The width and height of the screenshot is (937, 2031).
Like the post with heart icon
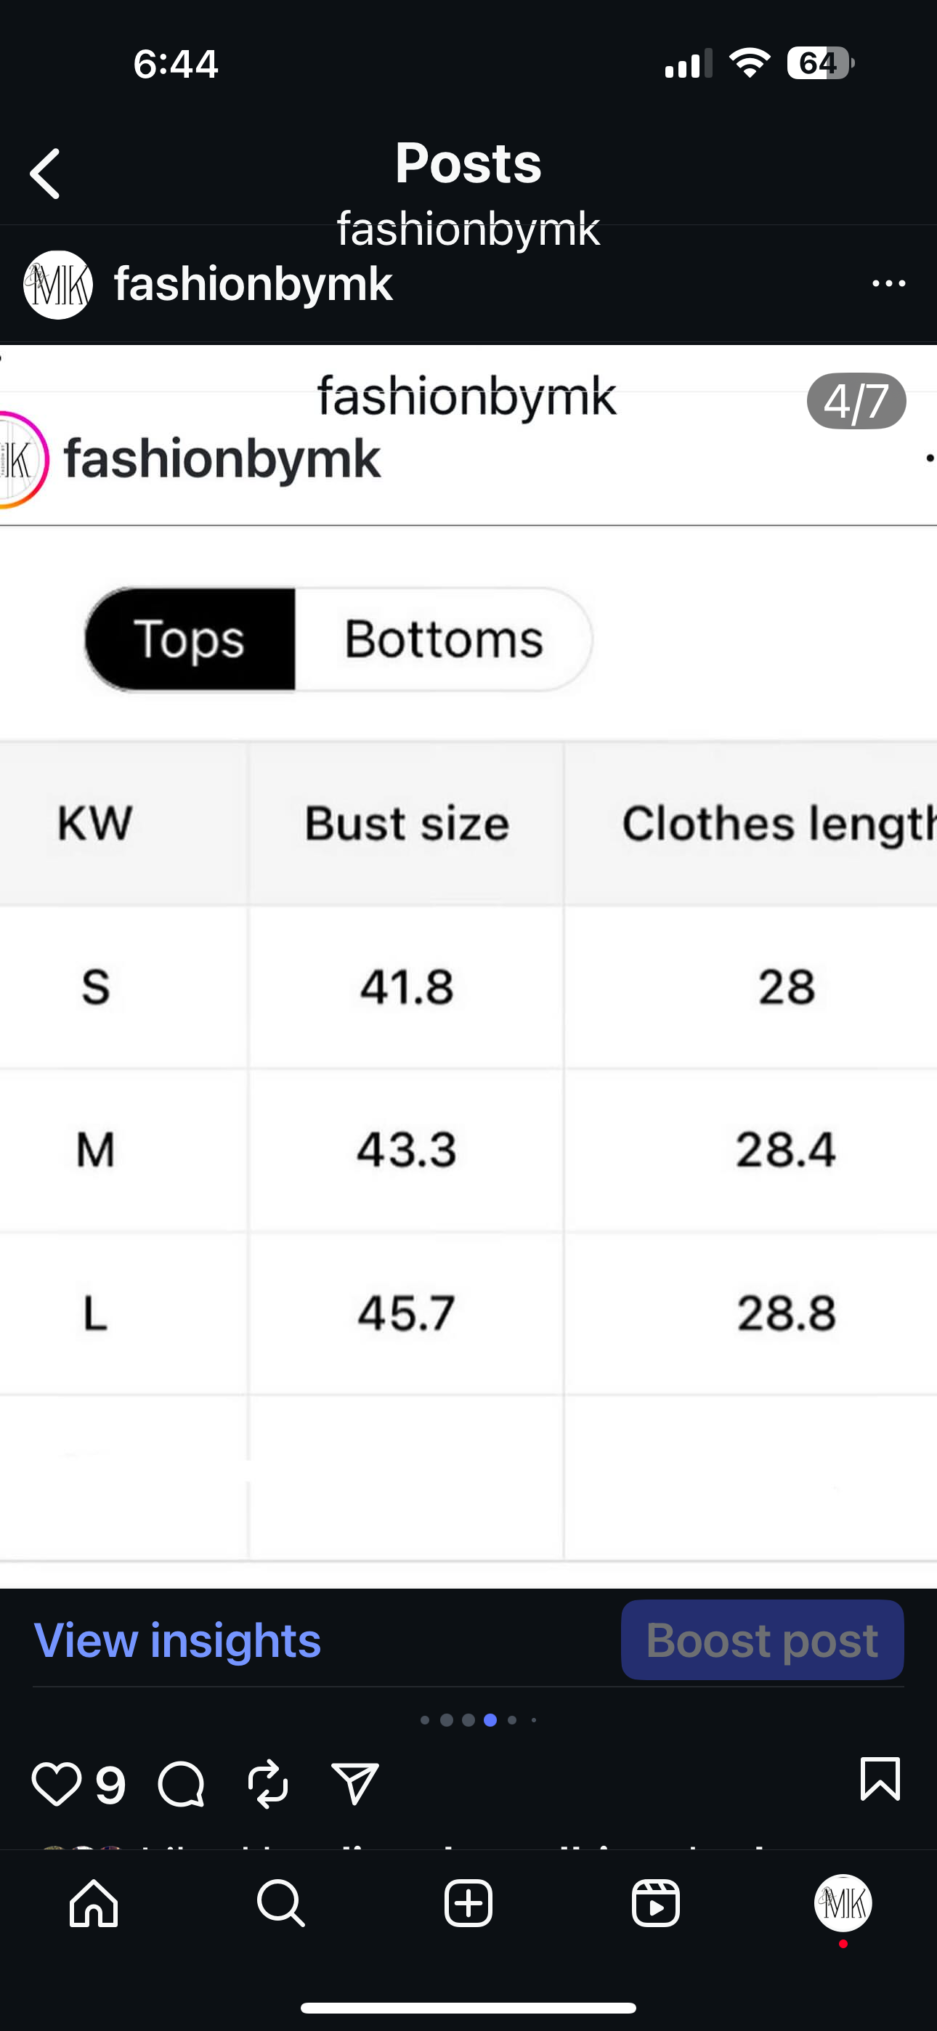pyautogui.click(x=56, y=1783)
